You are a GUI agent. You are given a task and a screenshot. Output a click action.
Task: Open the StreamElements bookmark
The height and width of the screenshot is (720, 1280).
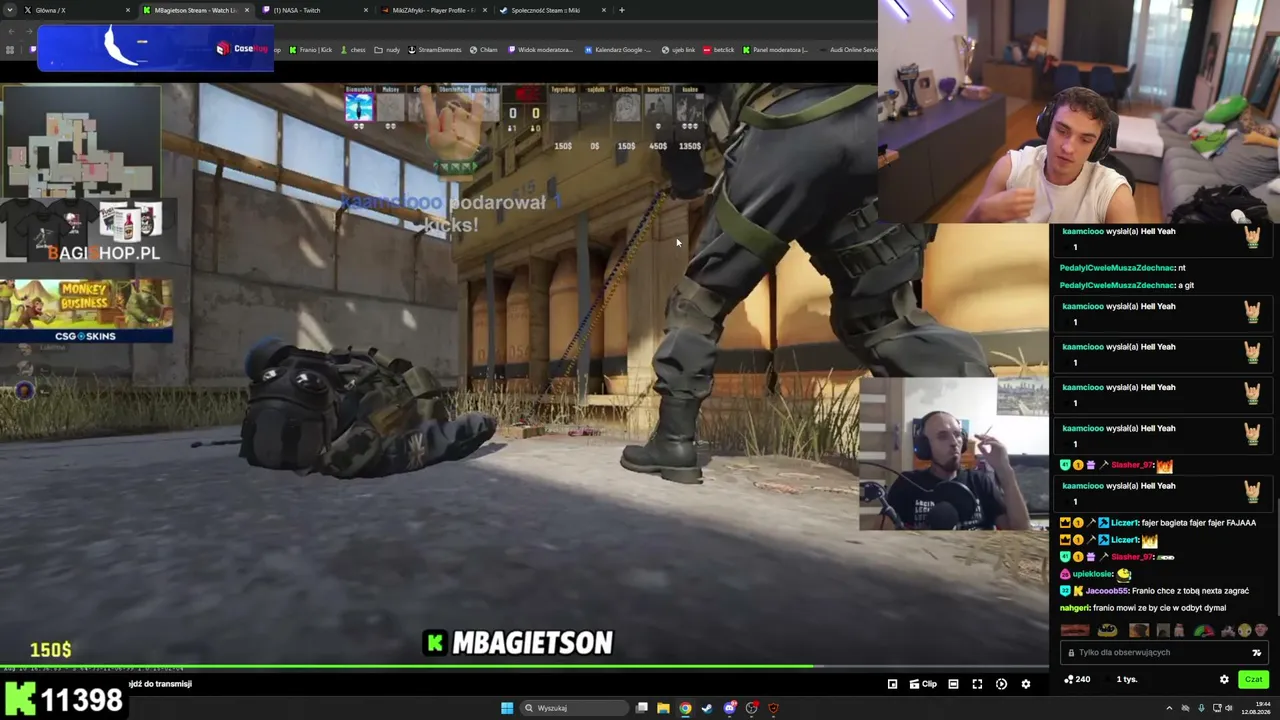click(434, 50)
